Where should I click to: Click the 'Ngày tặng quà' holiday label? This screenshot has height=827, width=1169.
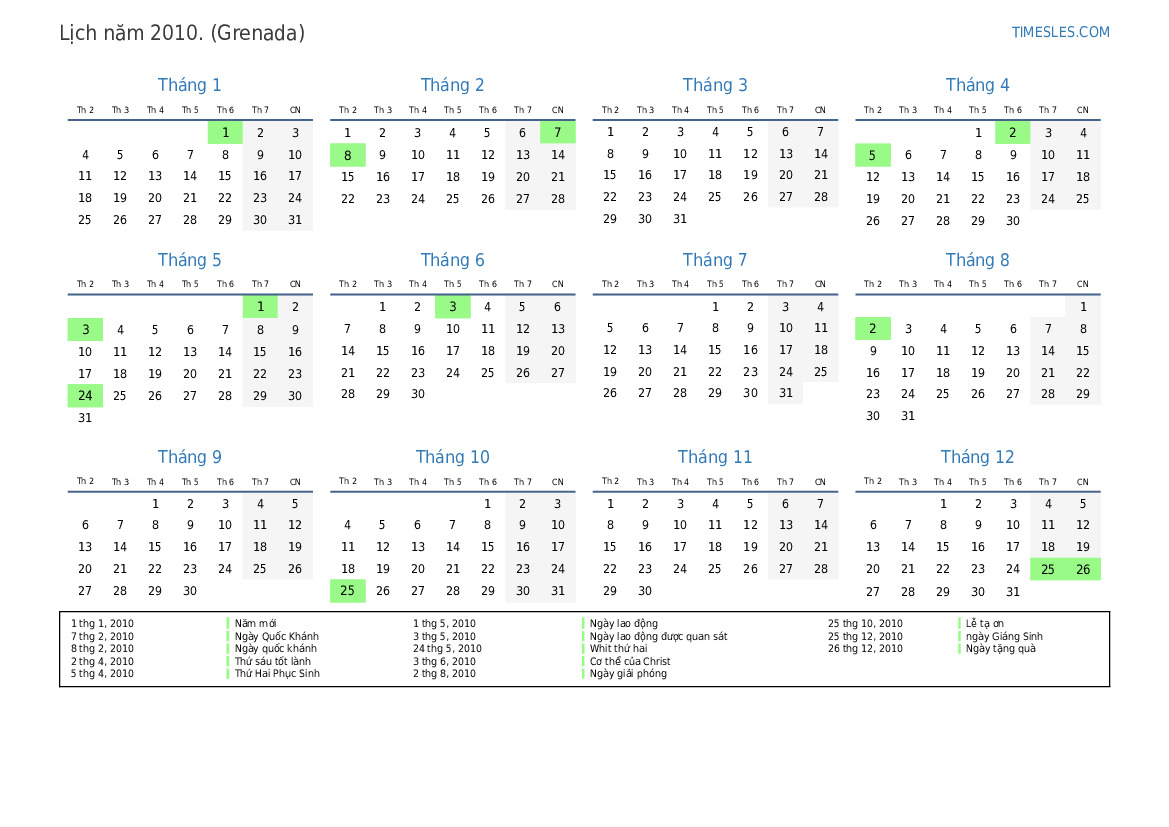pyautogui.click(x=1001, y=649)
